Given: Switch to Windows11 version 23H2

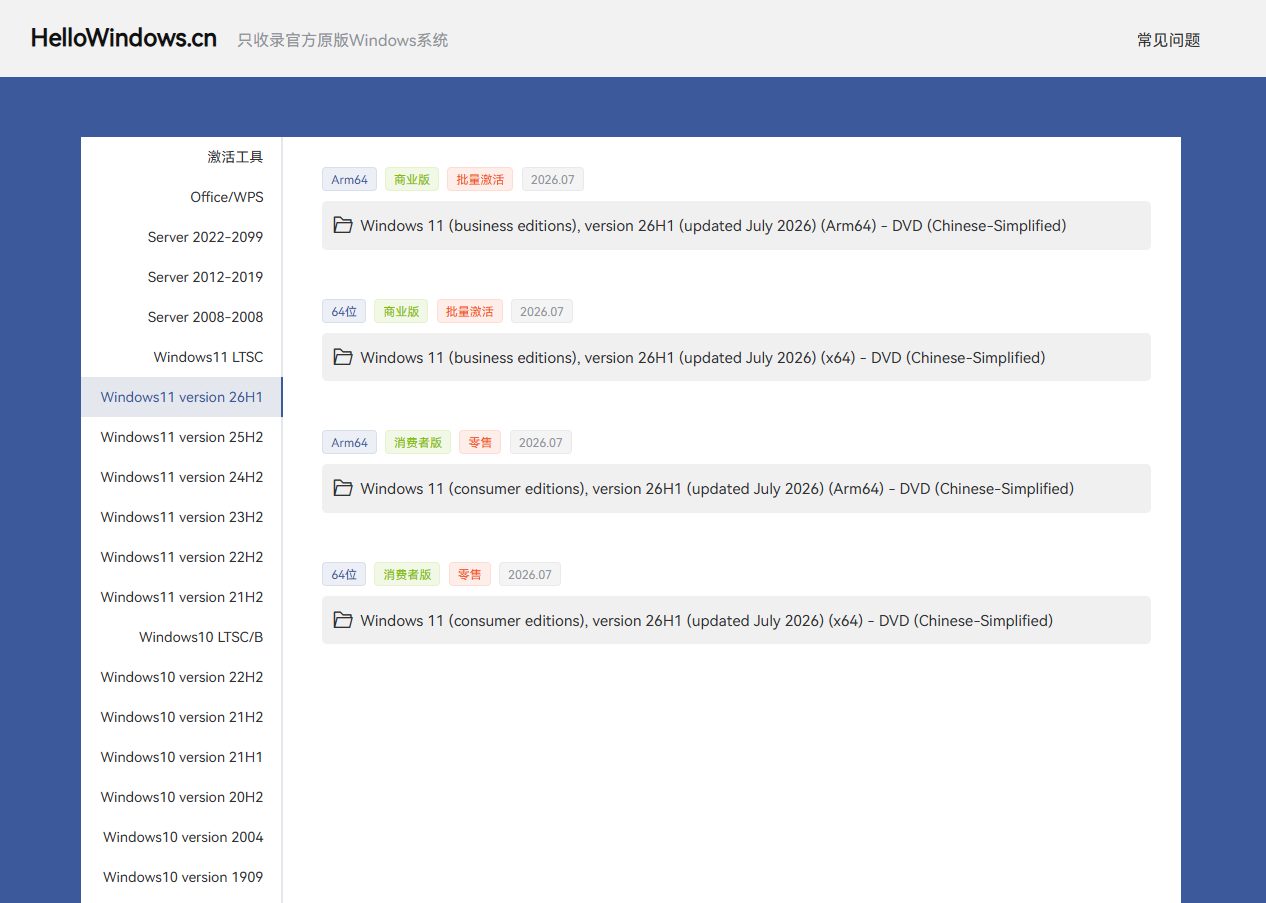Looking at the screenshot, I should click(182, 517).
